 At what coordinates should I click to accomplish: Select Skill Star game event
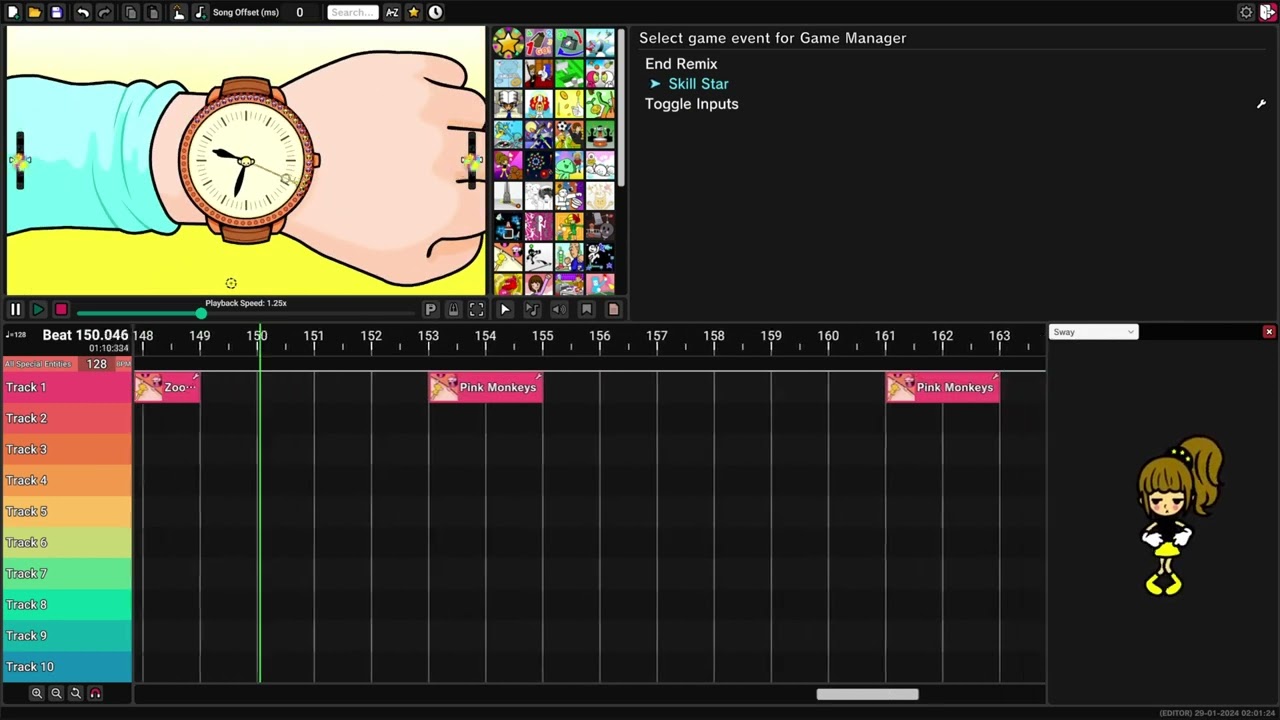(698, 84)
